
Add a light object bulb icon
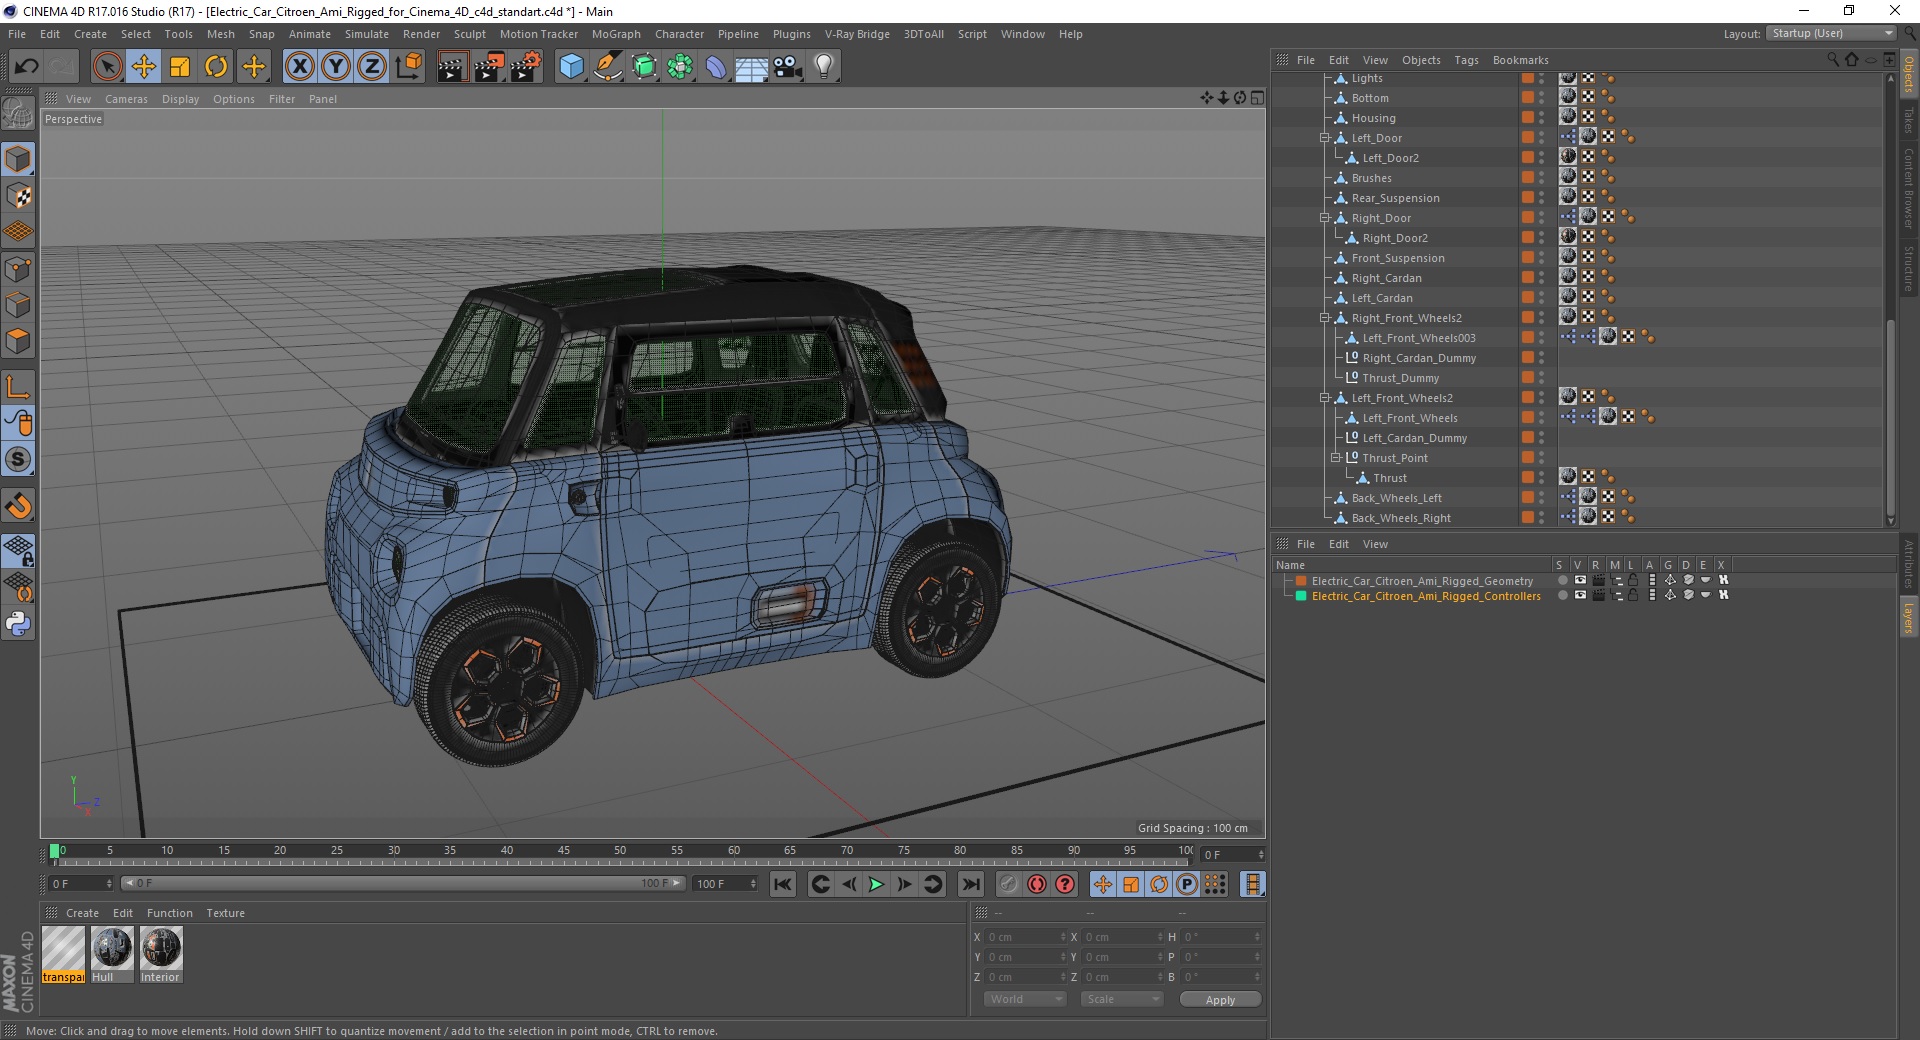click(x=824, y=67)
